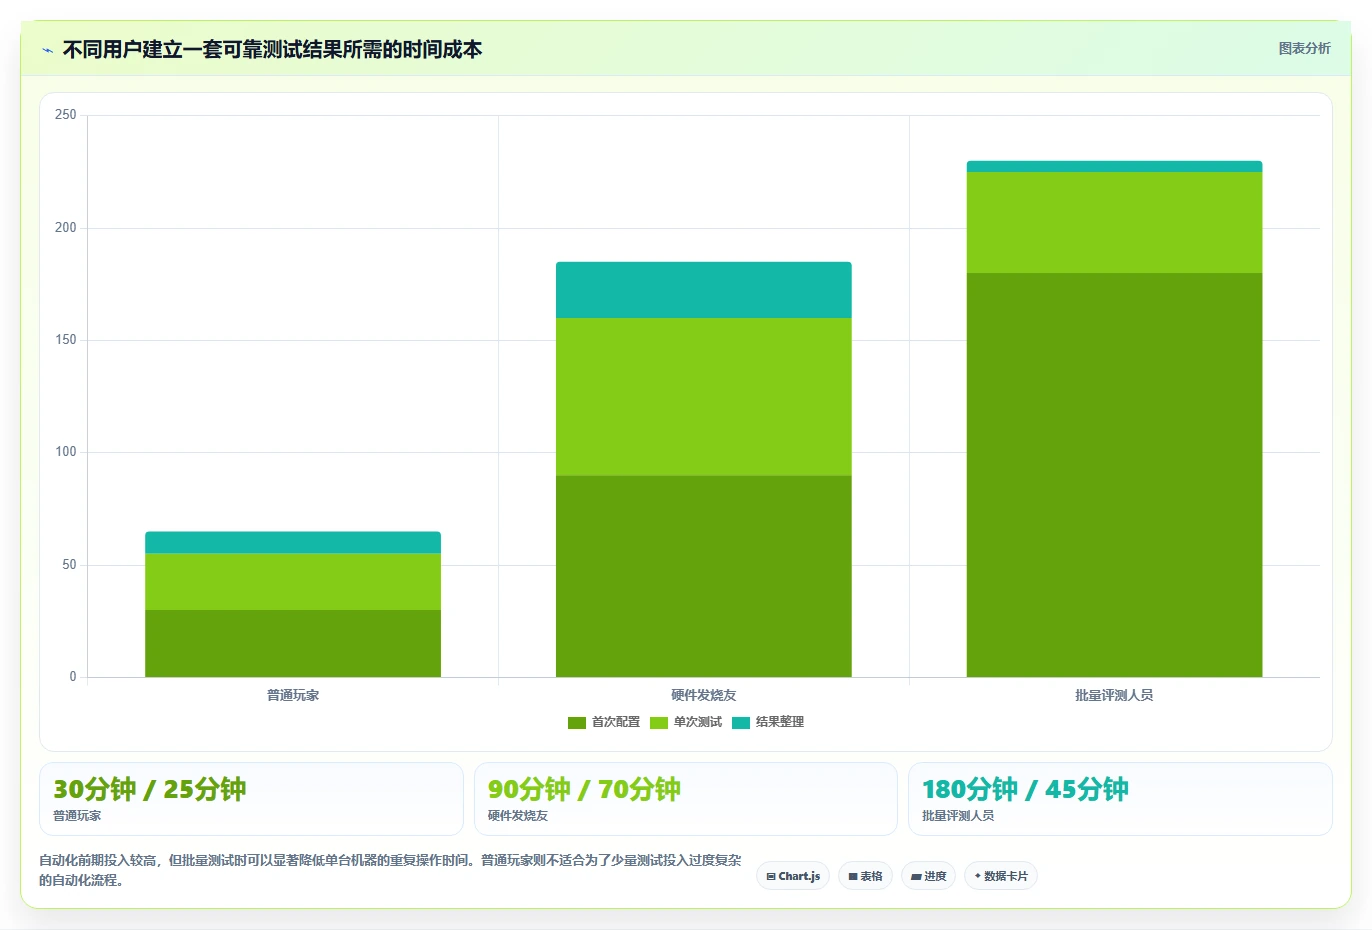Image resolution: width=1372 pixels, height=930 pixels.
Task: Click the 普通玩家 x-axis label
Action: click(x=293, y=695)
